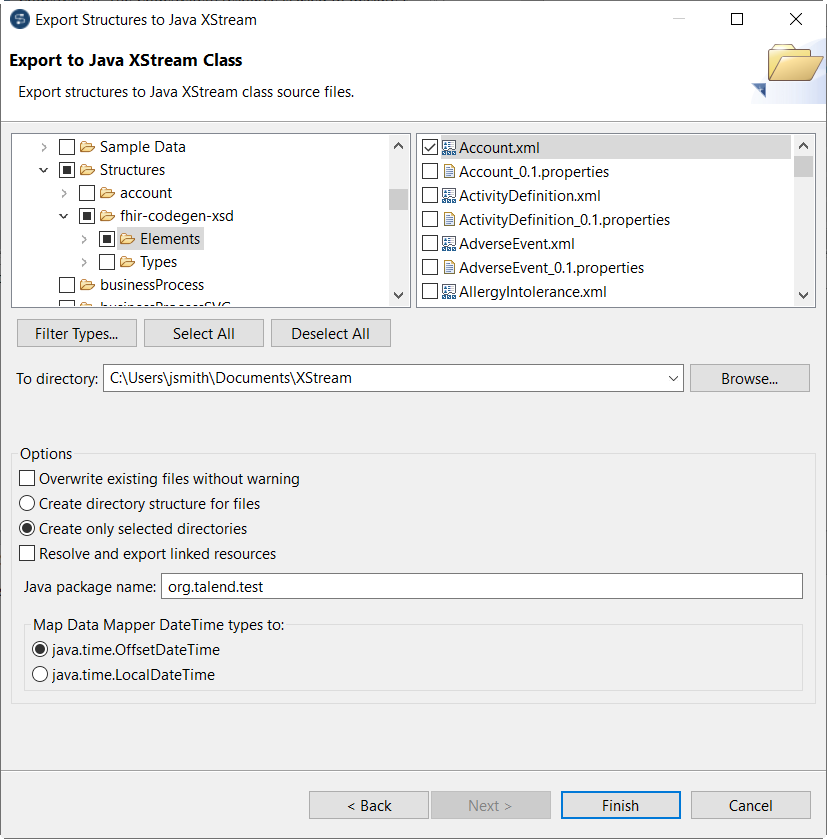Collapse the fhir-codegen-xsd node
827x839 pixels.
(x=64, y=215)
